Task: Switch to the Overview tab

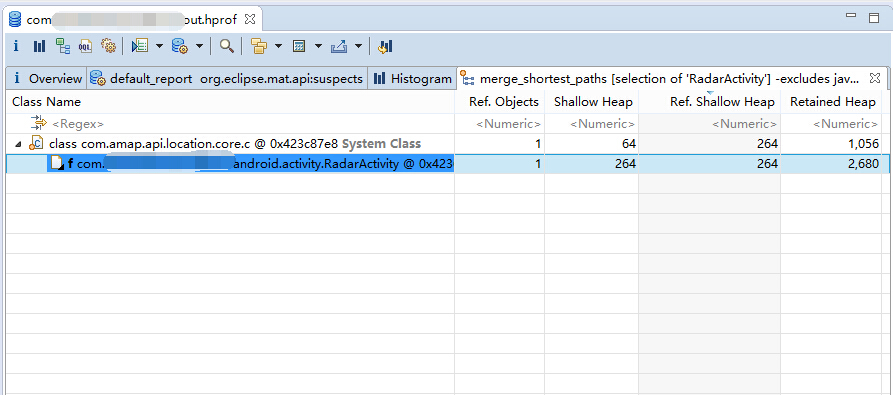Action: [47, 79]
